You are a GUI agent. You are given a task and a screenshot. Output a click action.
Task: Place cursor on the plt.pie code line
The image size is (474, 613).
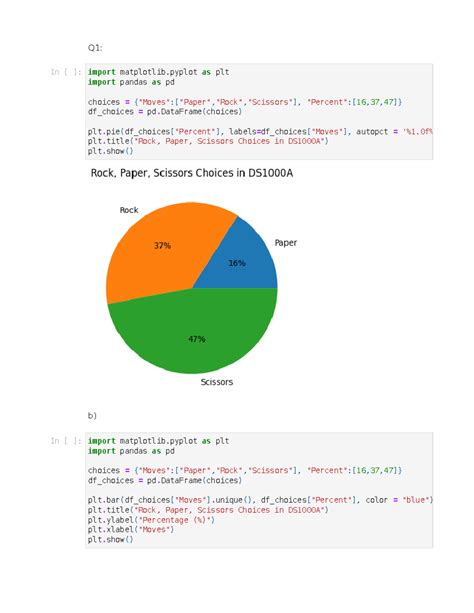coord(260,131)
